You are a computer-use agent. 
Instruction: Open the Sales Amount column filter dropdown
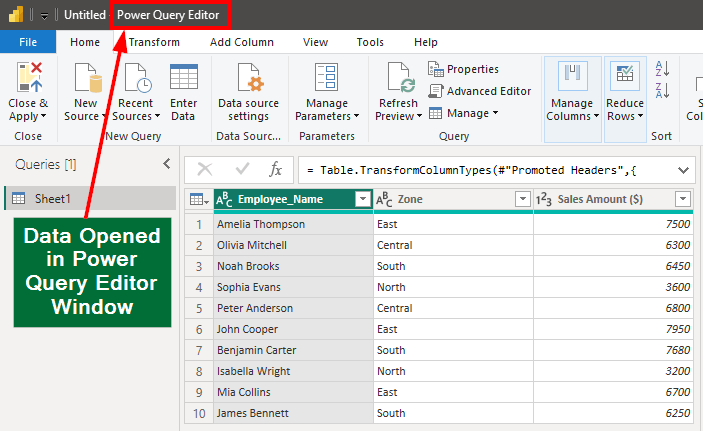(683, 199)
